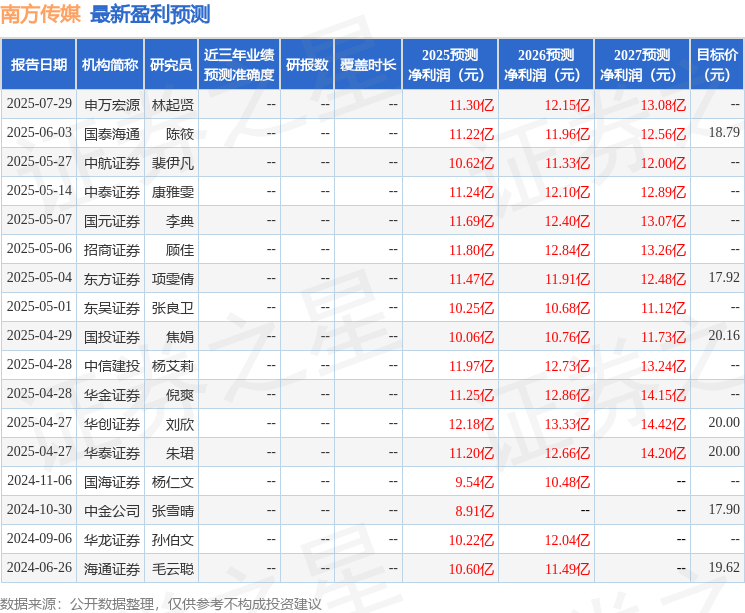Click the 13.08亿 2027 forecast value
The image size is (745, 613).
click(x=663, y=105)
